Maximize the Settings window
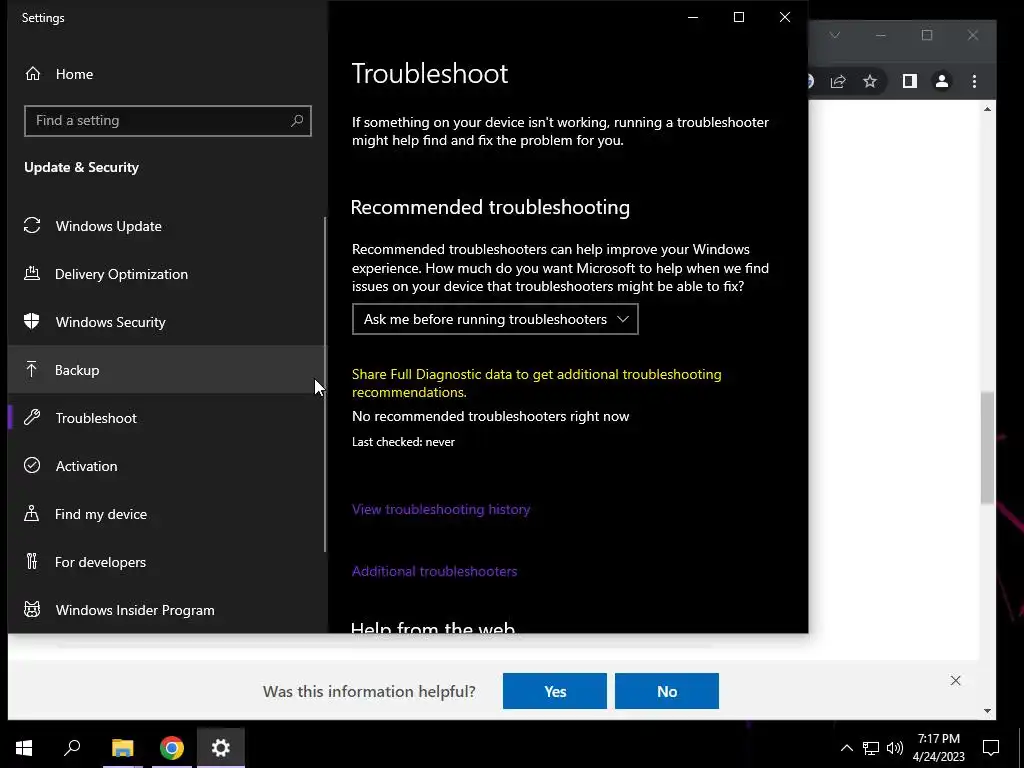This screenshot has height=768, width=1024. click(x=739, y=17)
